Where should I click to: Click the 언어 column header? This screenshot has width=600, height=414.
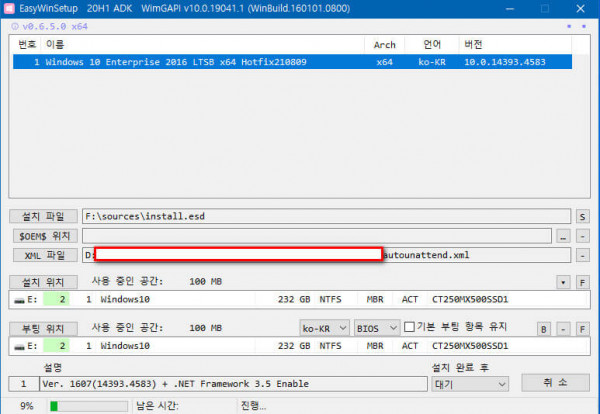pos(432,44)
